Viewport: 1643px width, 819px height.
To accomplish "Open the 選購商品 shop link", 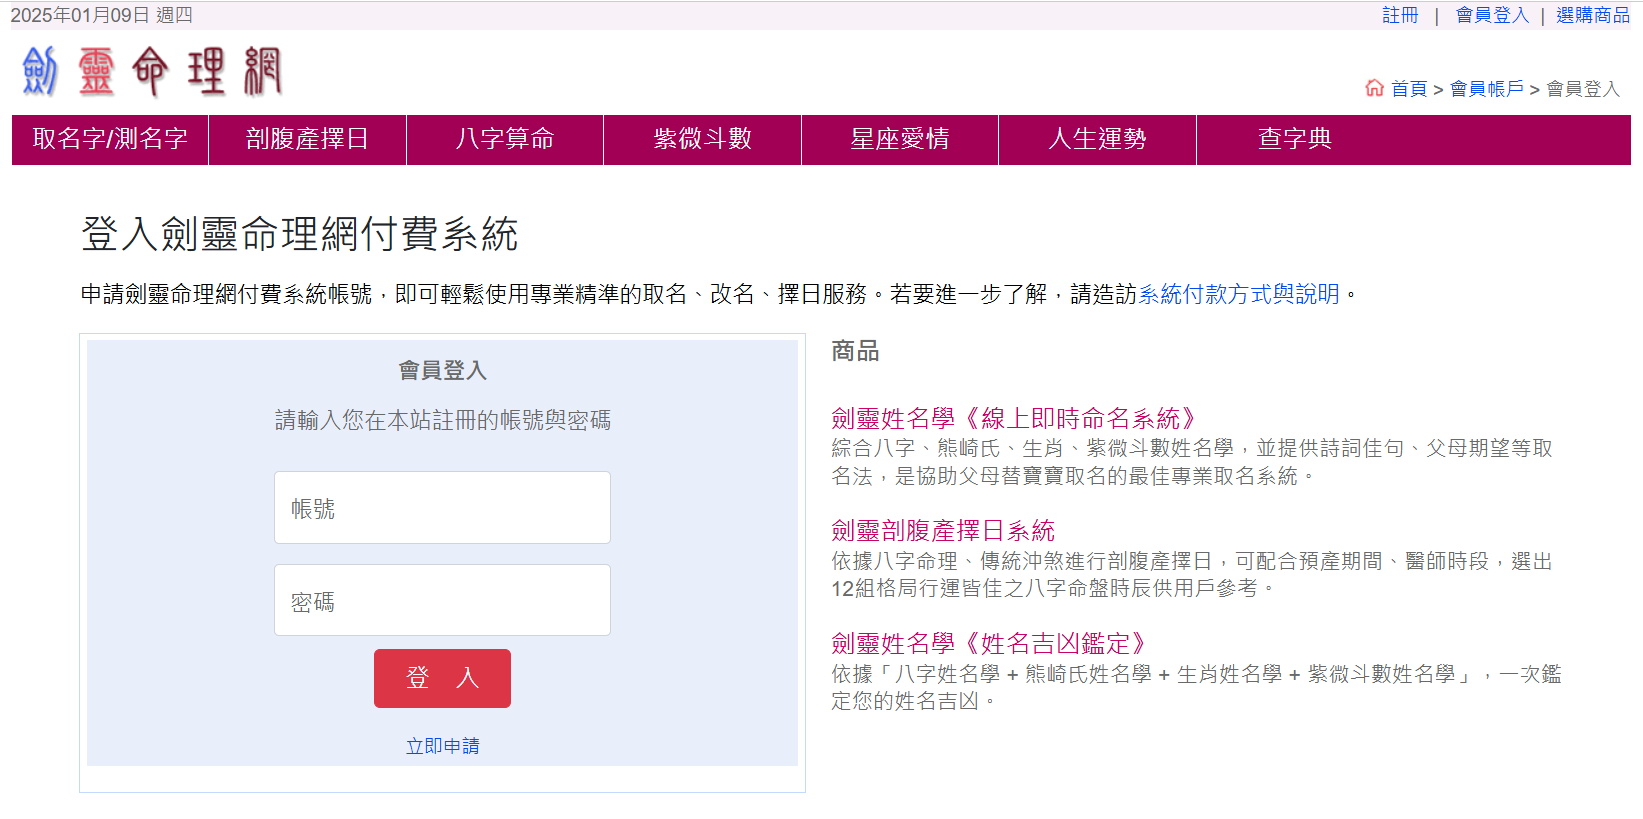I will coord(1592,15).
